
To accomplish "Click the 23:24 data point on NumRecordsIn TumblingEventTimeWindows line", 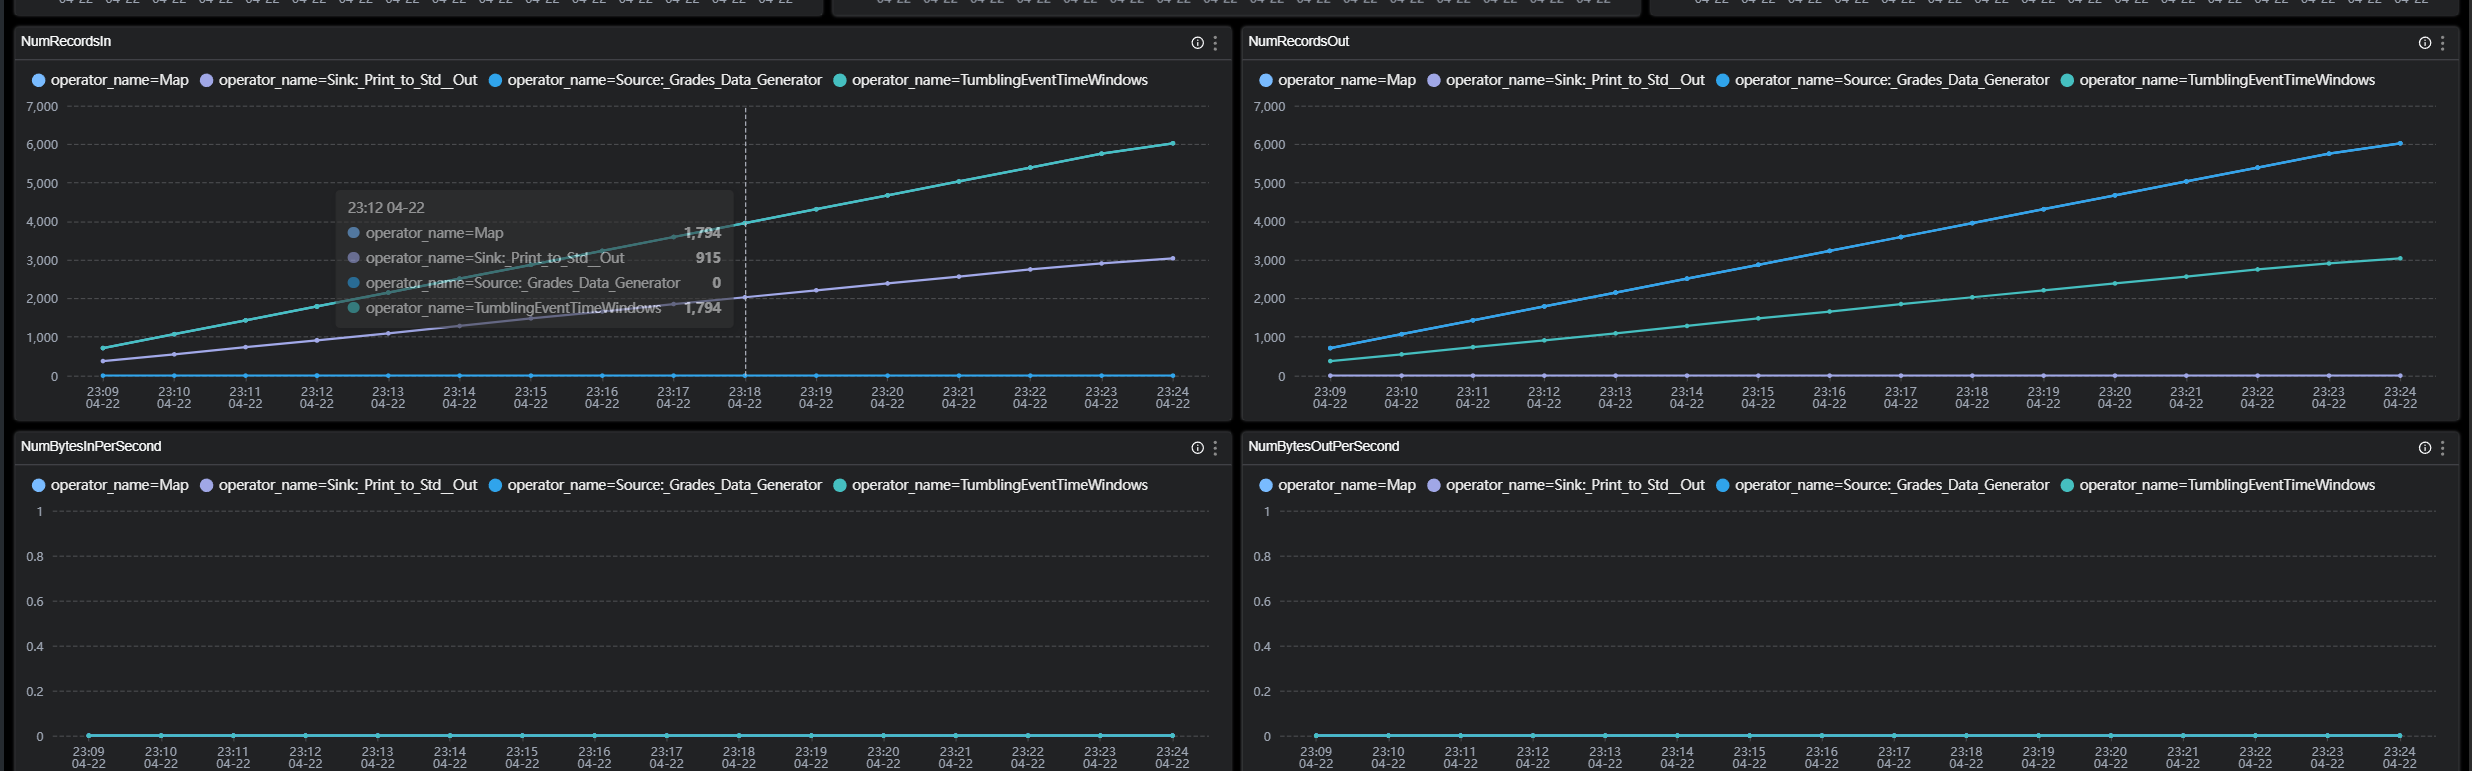I will (x=1172, y=143).
